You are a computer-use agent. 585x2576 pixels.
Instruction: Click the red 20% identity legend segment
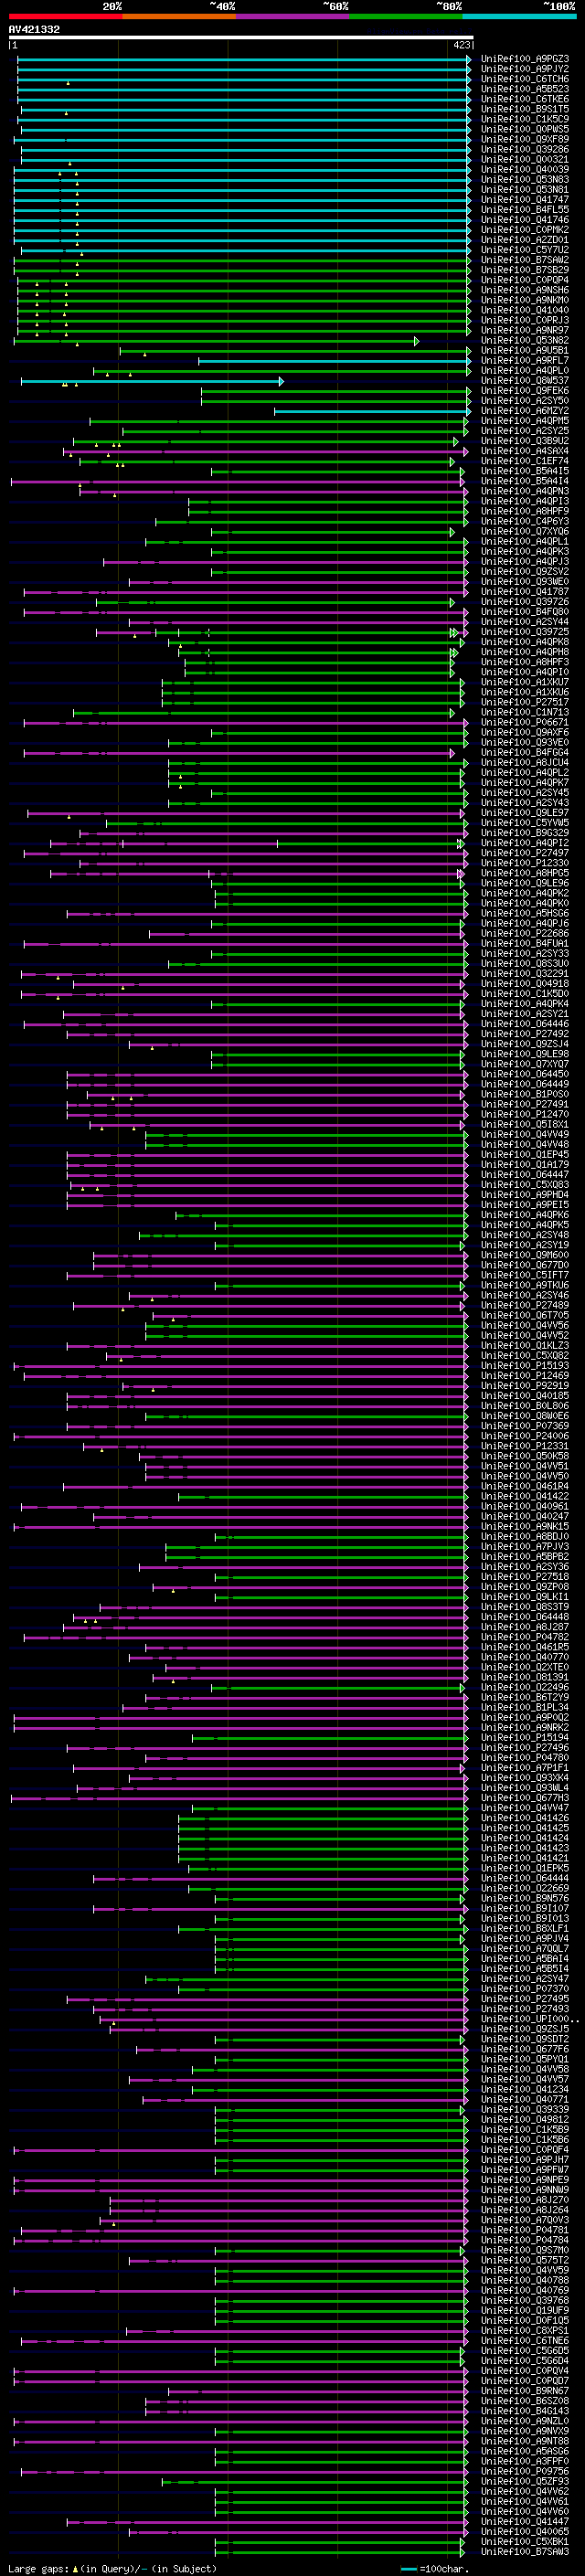pyautogui.click(x=65, y=16)
